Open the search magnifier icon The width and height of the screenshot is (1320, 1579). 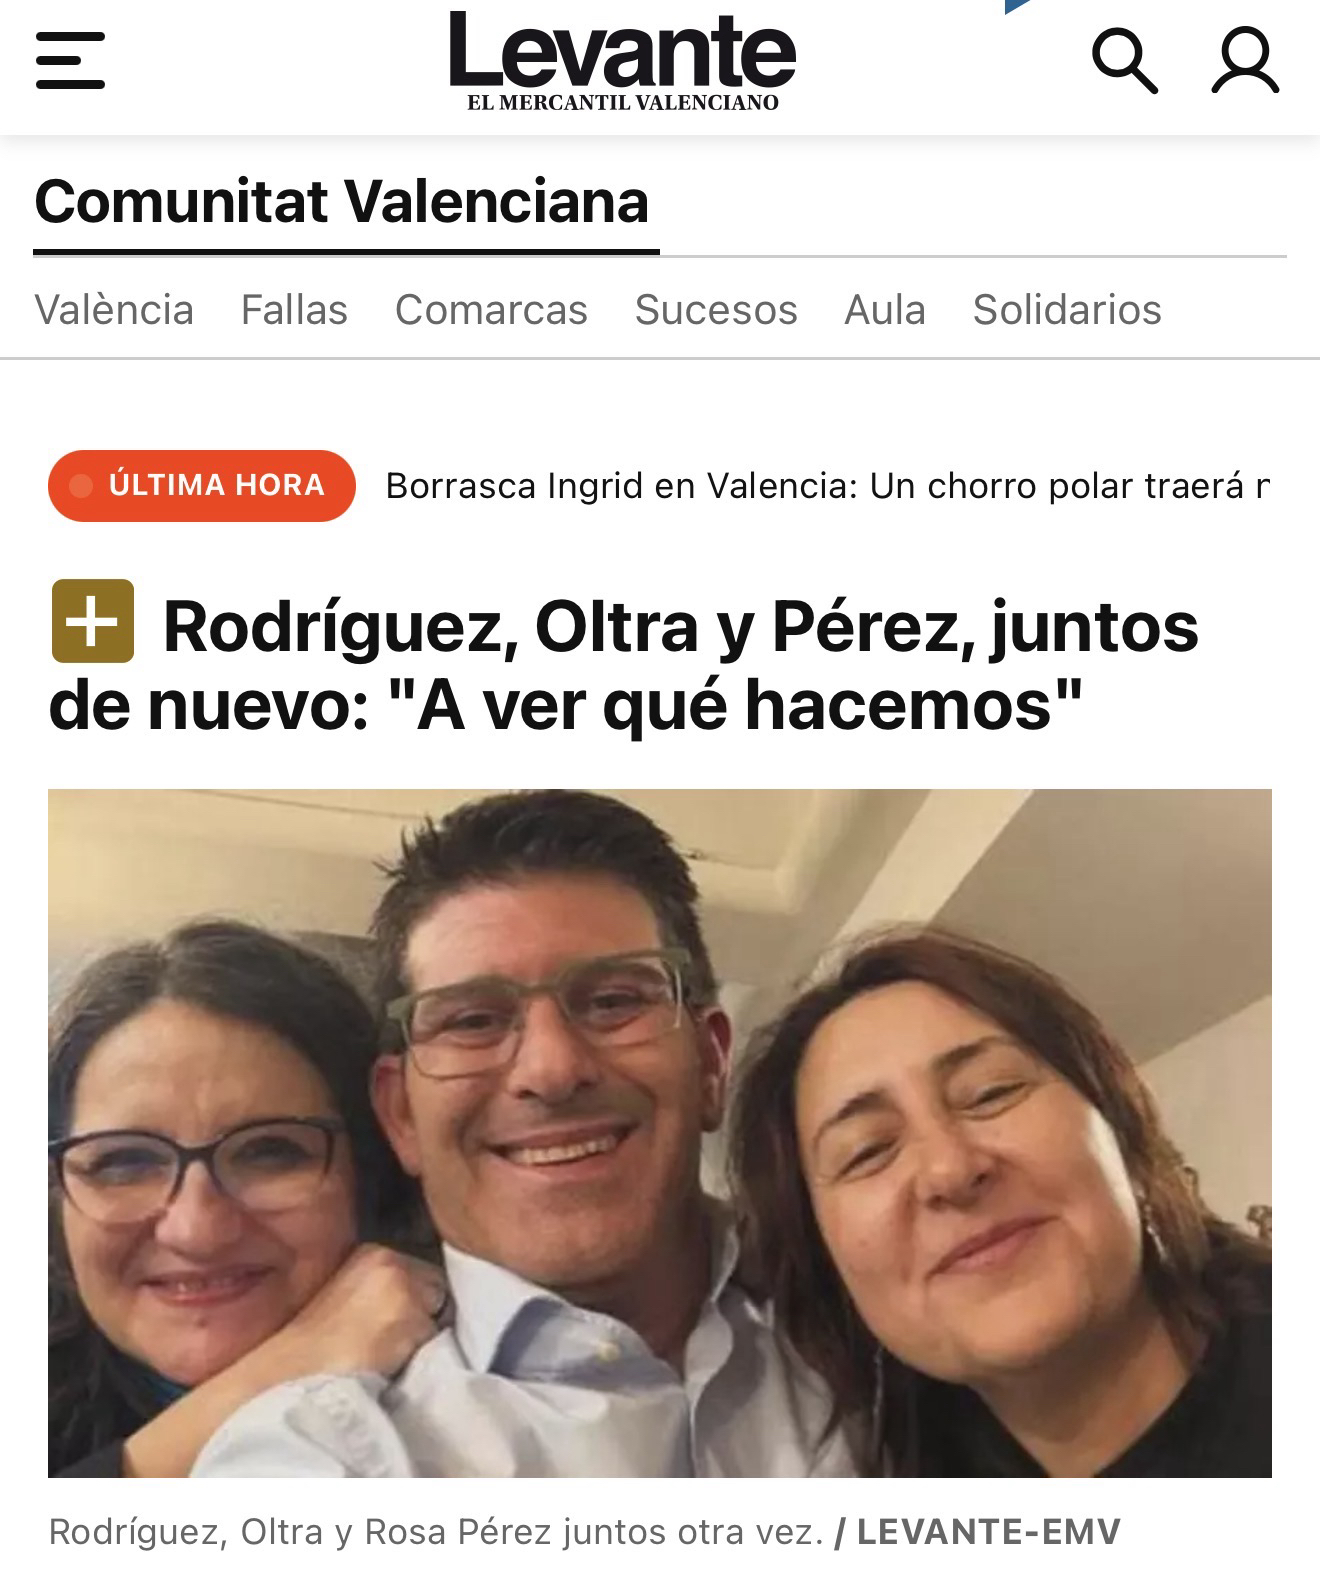pyautogui.click(x=1124, y=61)
